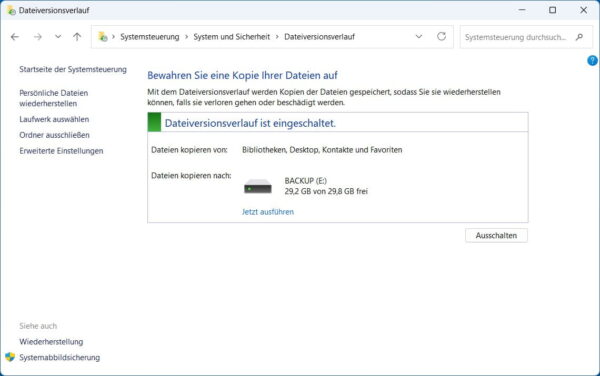This screenshot has width=600, height=376.
Task: Open Wiederherstellung link under Siehe auch
Action: (x=51, y=342)
